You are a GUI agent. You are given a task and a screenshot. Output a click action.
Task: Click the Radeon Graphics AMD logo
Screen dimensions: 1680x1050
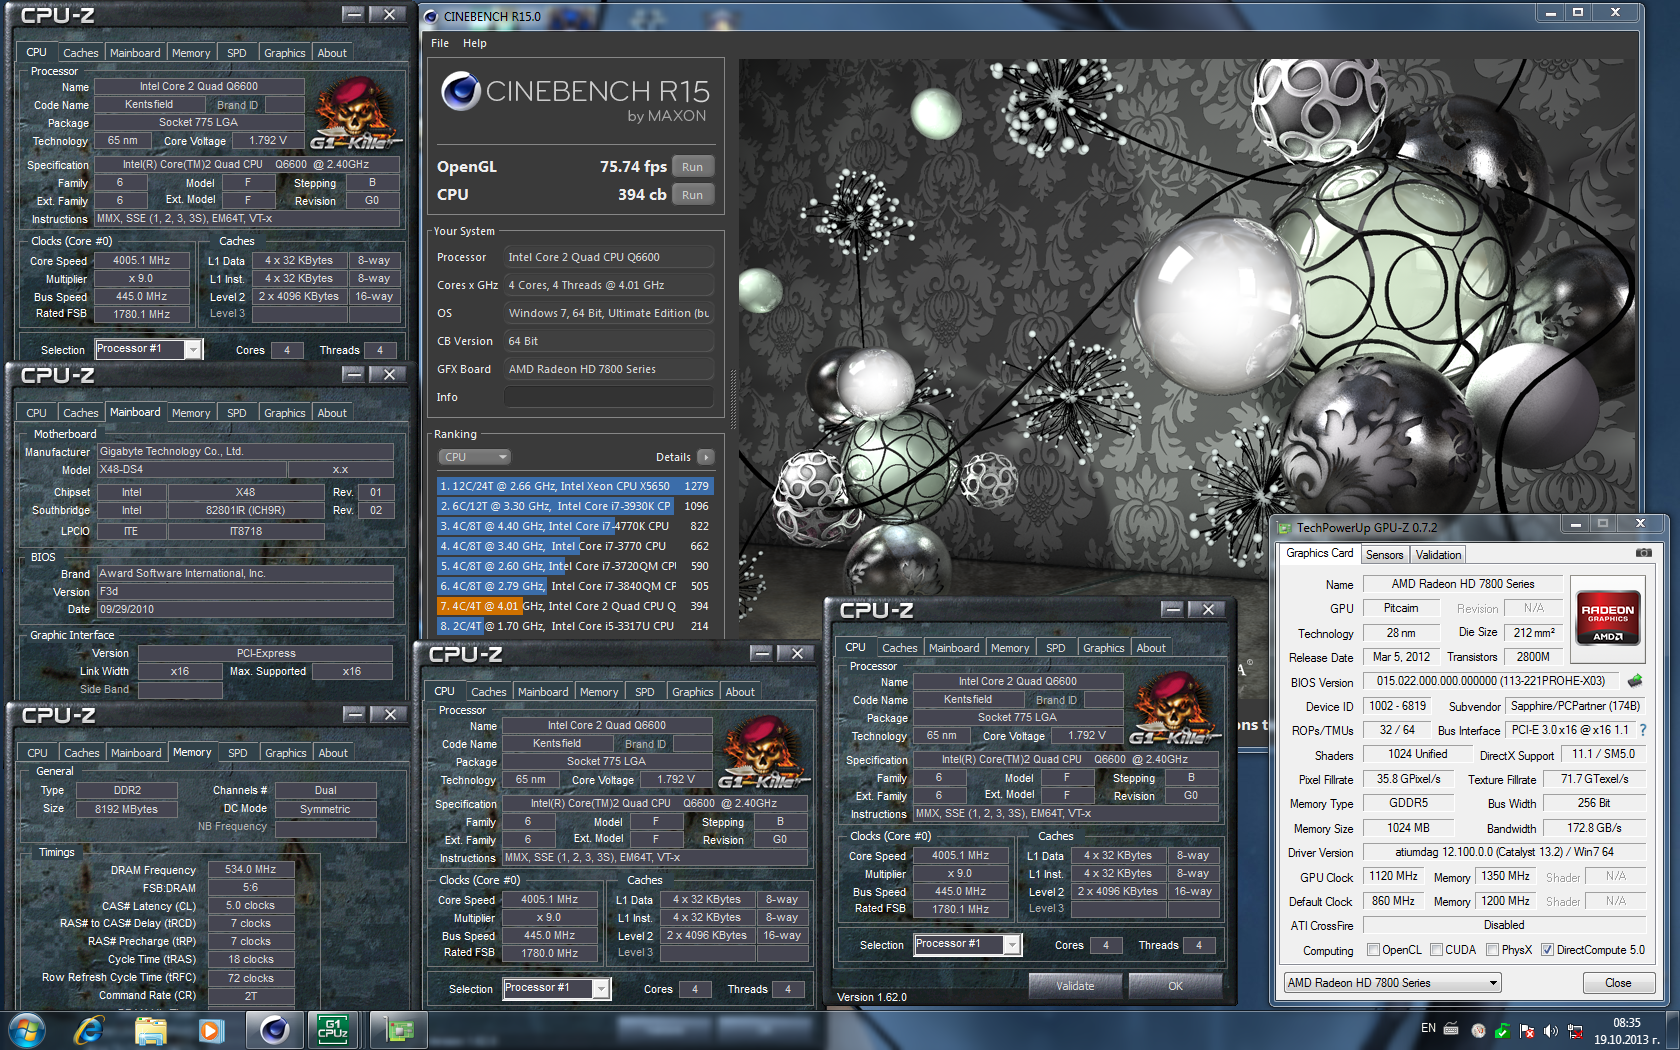pos(1607,620)
